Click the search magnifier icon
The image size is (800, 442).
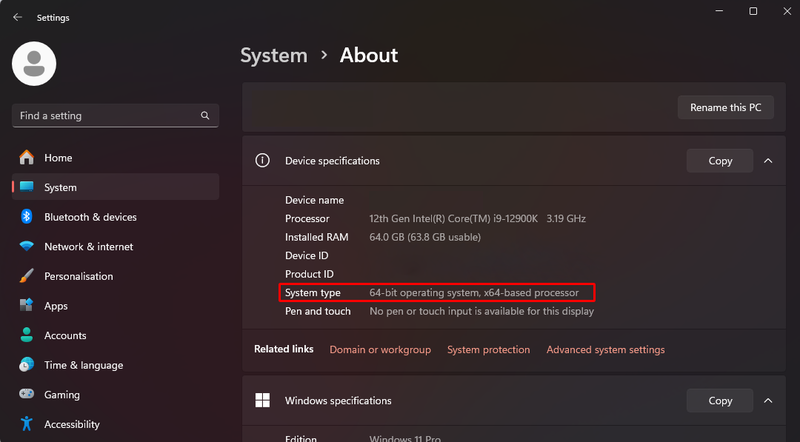(x=205, y=116)
